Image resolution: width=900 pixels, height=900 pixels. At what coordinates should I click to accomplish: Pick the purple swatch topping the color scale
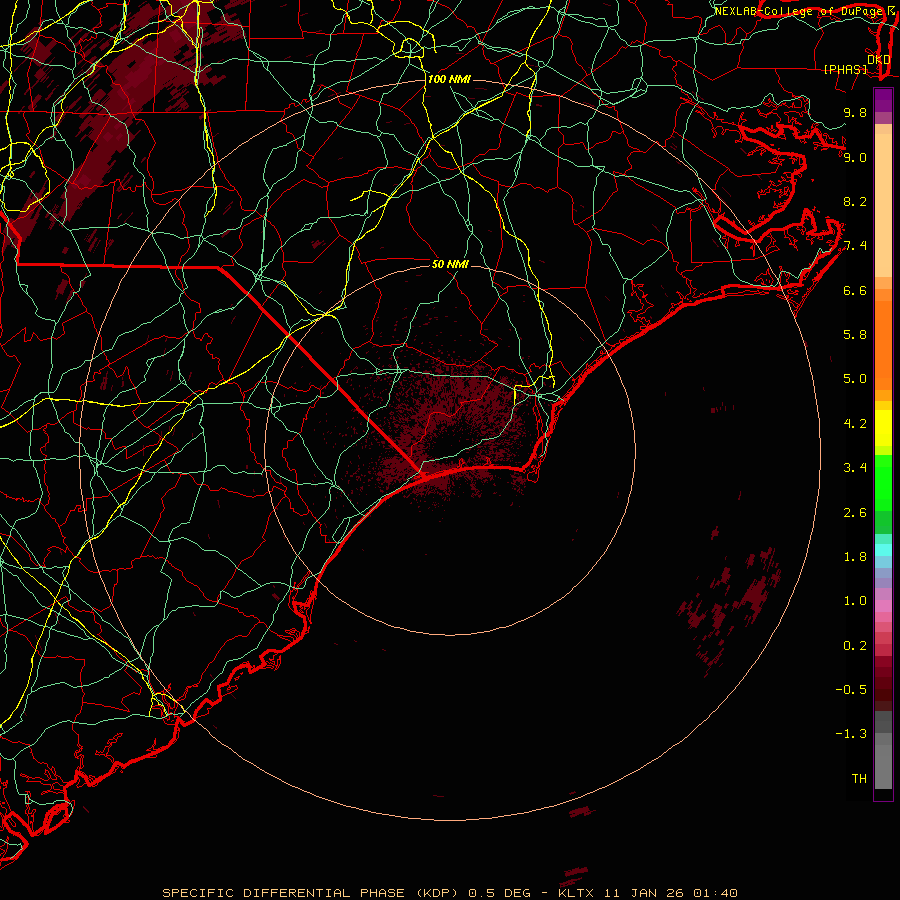[883, 100]
